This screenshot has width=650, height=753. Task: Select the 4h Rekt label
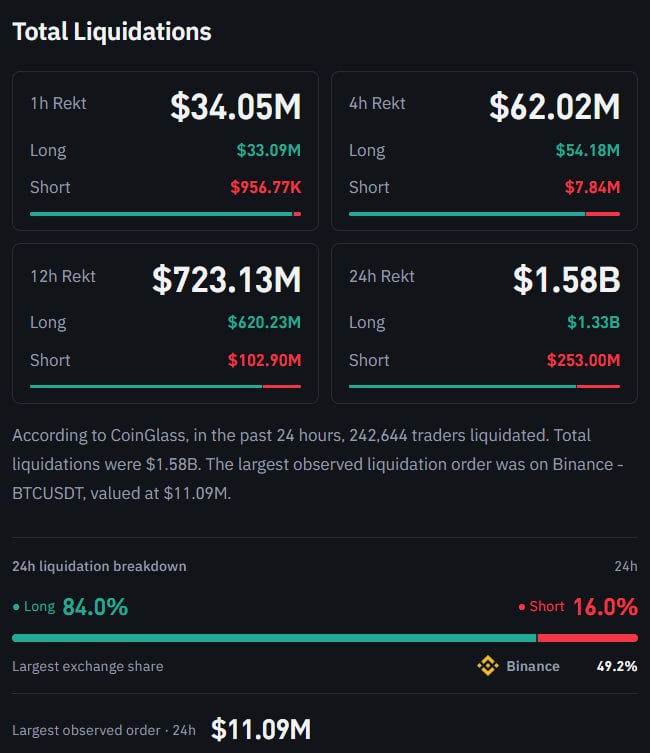[x=377, y=103]
